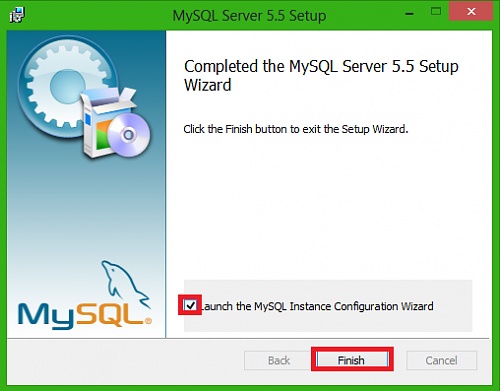Image resolution: width=500 pixels, height=391 pixels.
Task: Click the installer icon in the title bar
Action: 17,15
